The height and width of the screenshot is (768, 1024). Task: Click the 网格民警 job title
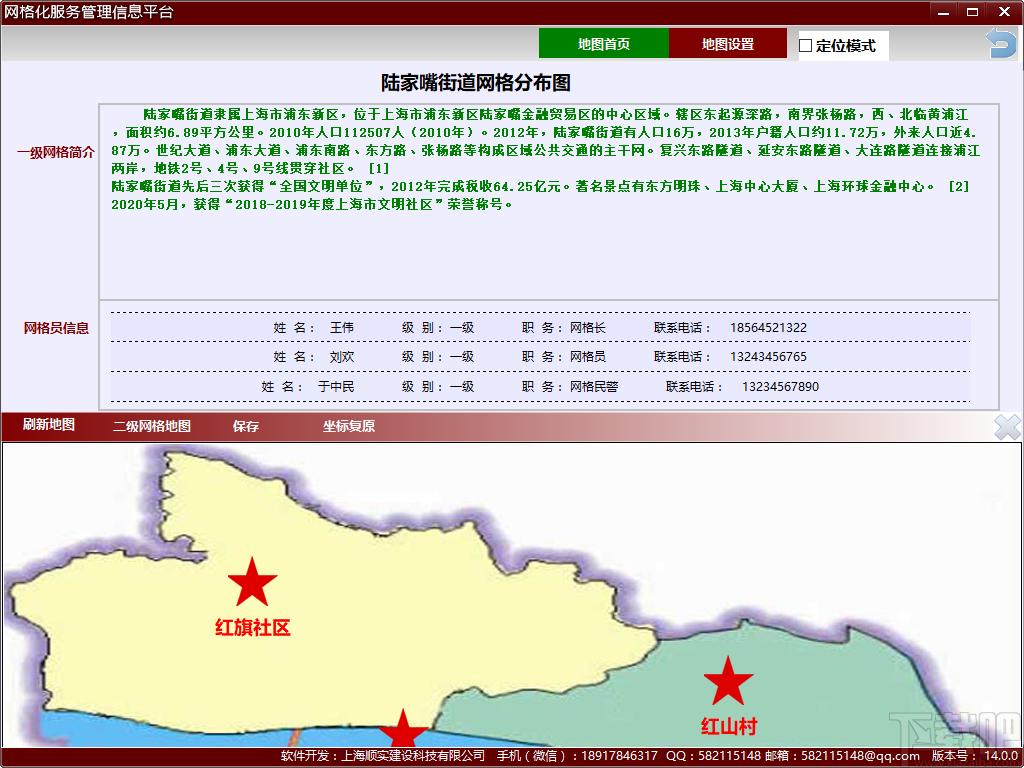594,387
